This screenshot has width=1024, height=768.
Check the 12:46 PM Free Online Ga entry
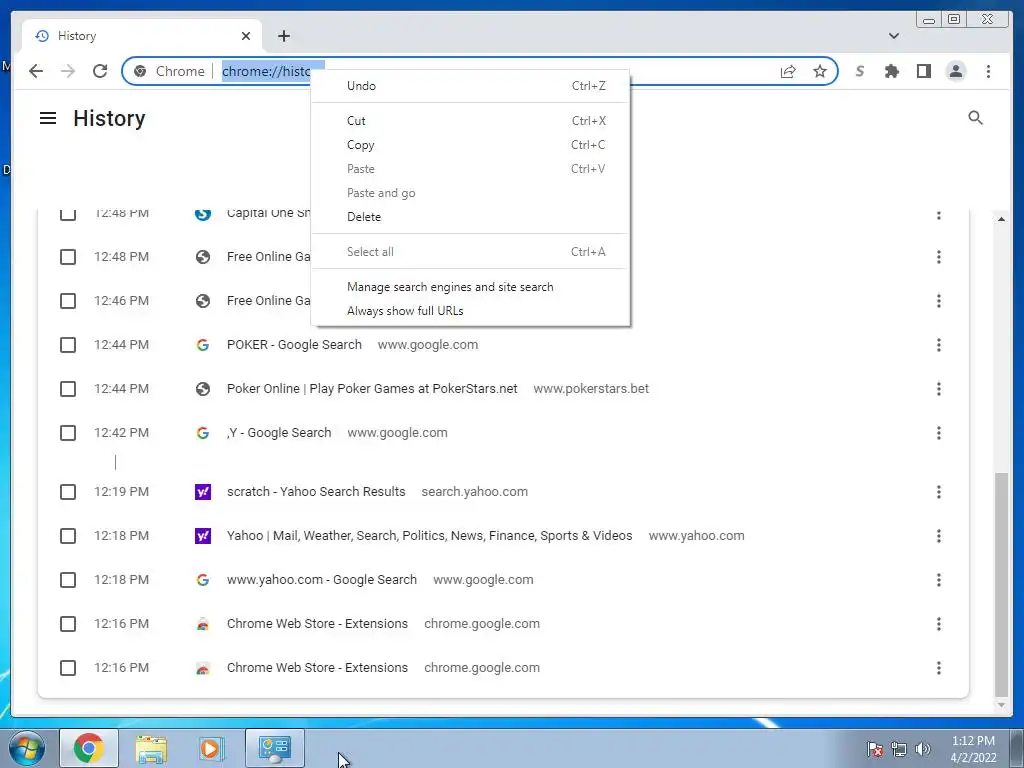(x=68, y=301)
